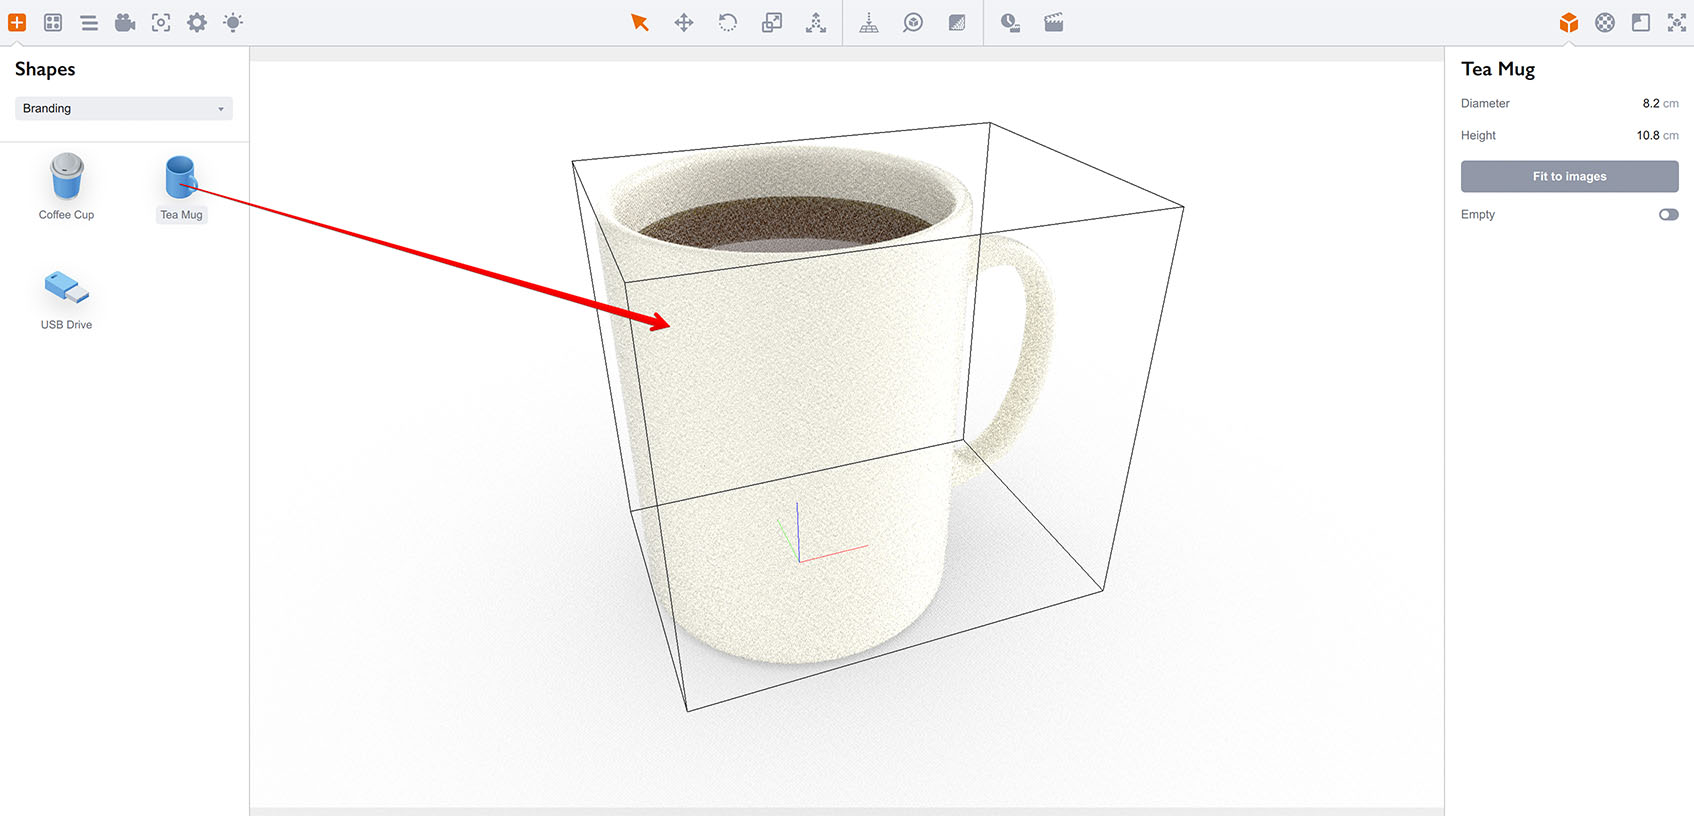
Task: Click the clapperboard animation icon
Action: pyautogui.click(x=1054, y=22)
